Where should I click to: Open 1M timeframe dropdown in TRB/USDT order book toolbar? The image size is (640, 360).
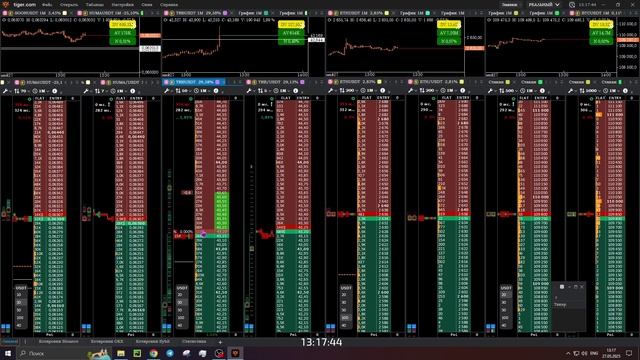(281, 91)
